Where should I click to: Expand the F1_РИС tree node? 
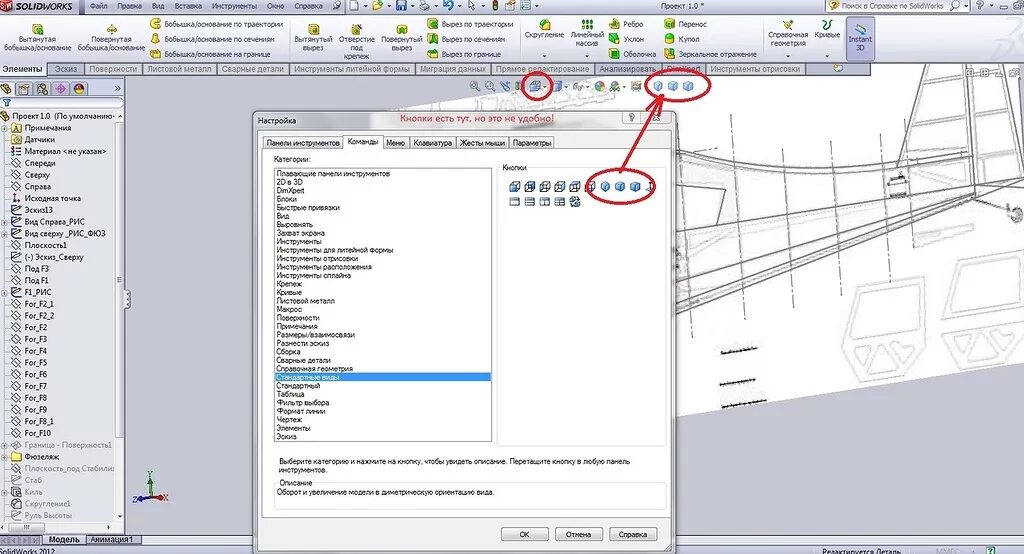(x=5, y=293)
